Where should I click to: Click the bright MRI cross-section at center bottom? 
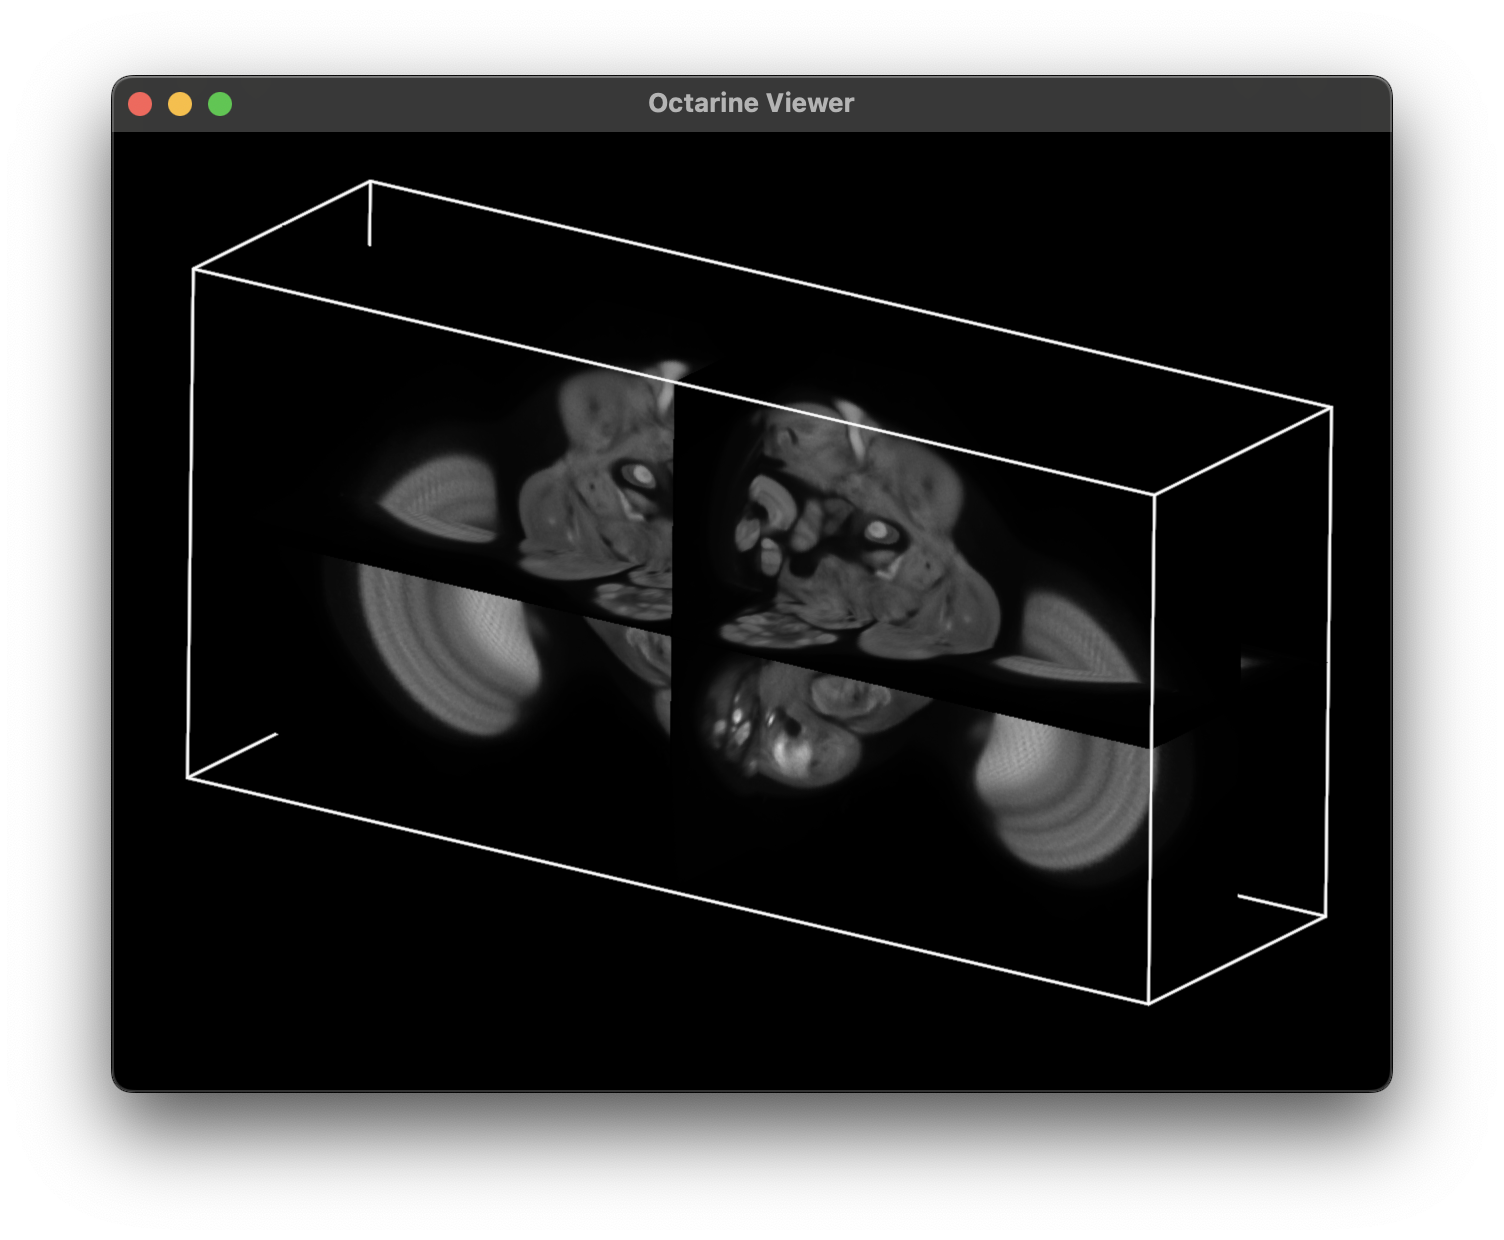click(790, 722)
